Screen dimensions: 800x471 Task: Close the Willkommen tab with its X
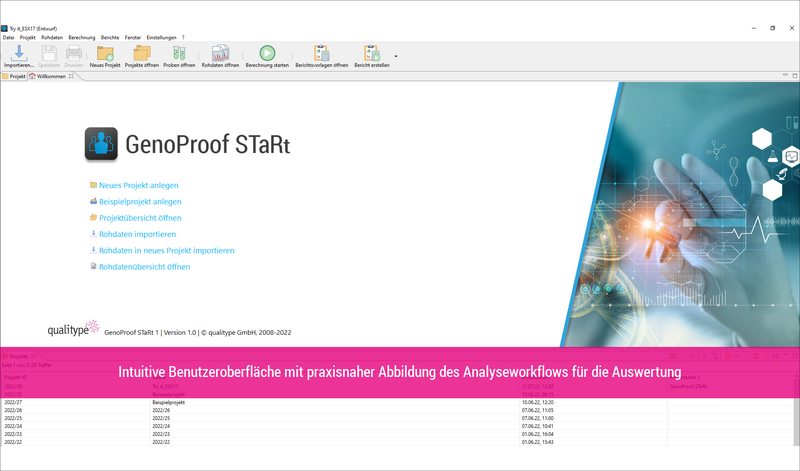point(71,76)
